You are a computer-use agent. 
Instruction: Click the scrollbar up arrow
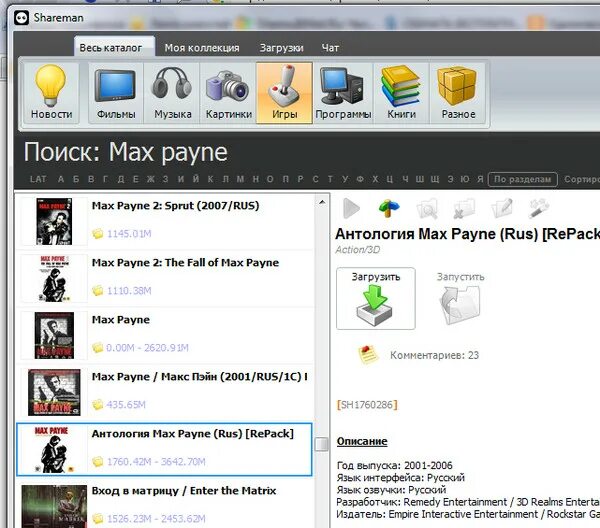[322, 202]
